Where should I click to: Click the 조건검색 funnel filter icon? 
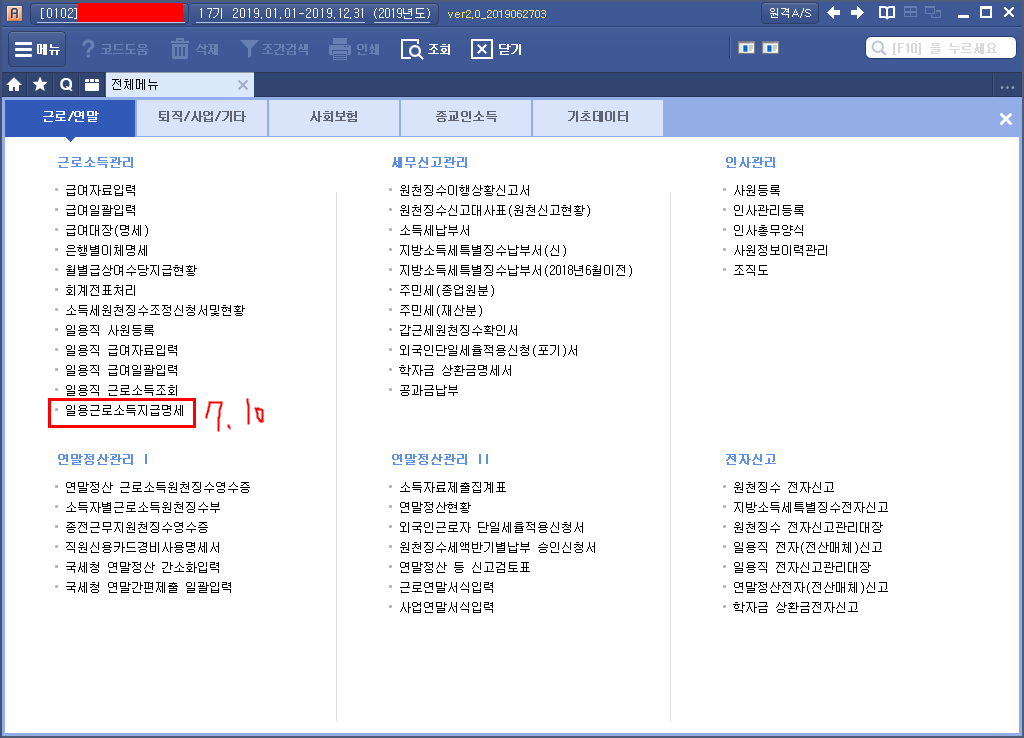tap(249, 48)
